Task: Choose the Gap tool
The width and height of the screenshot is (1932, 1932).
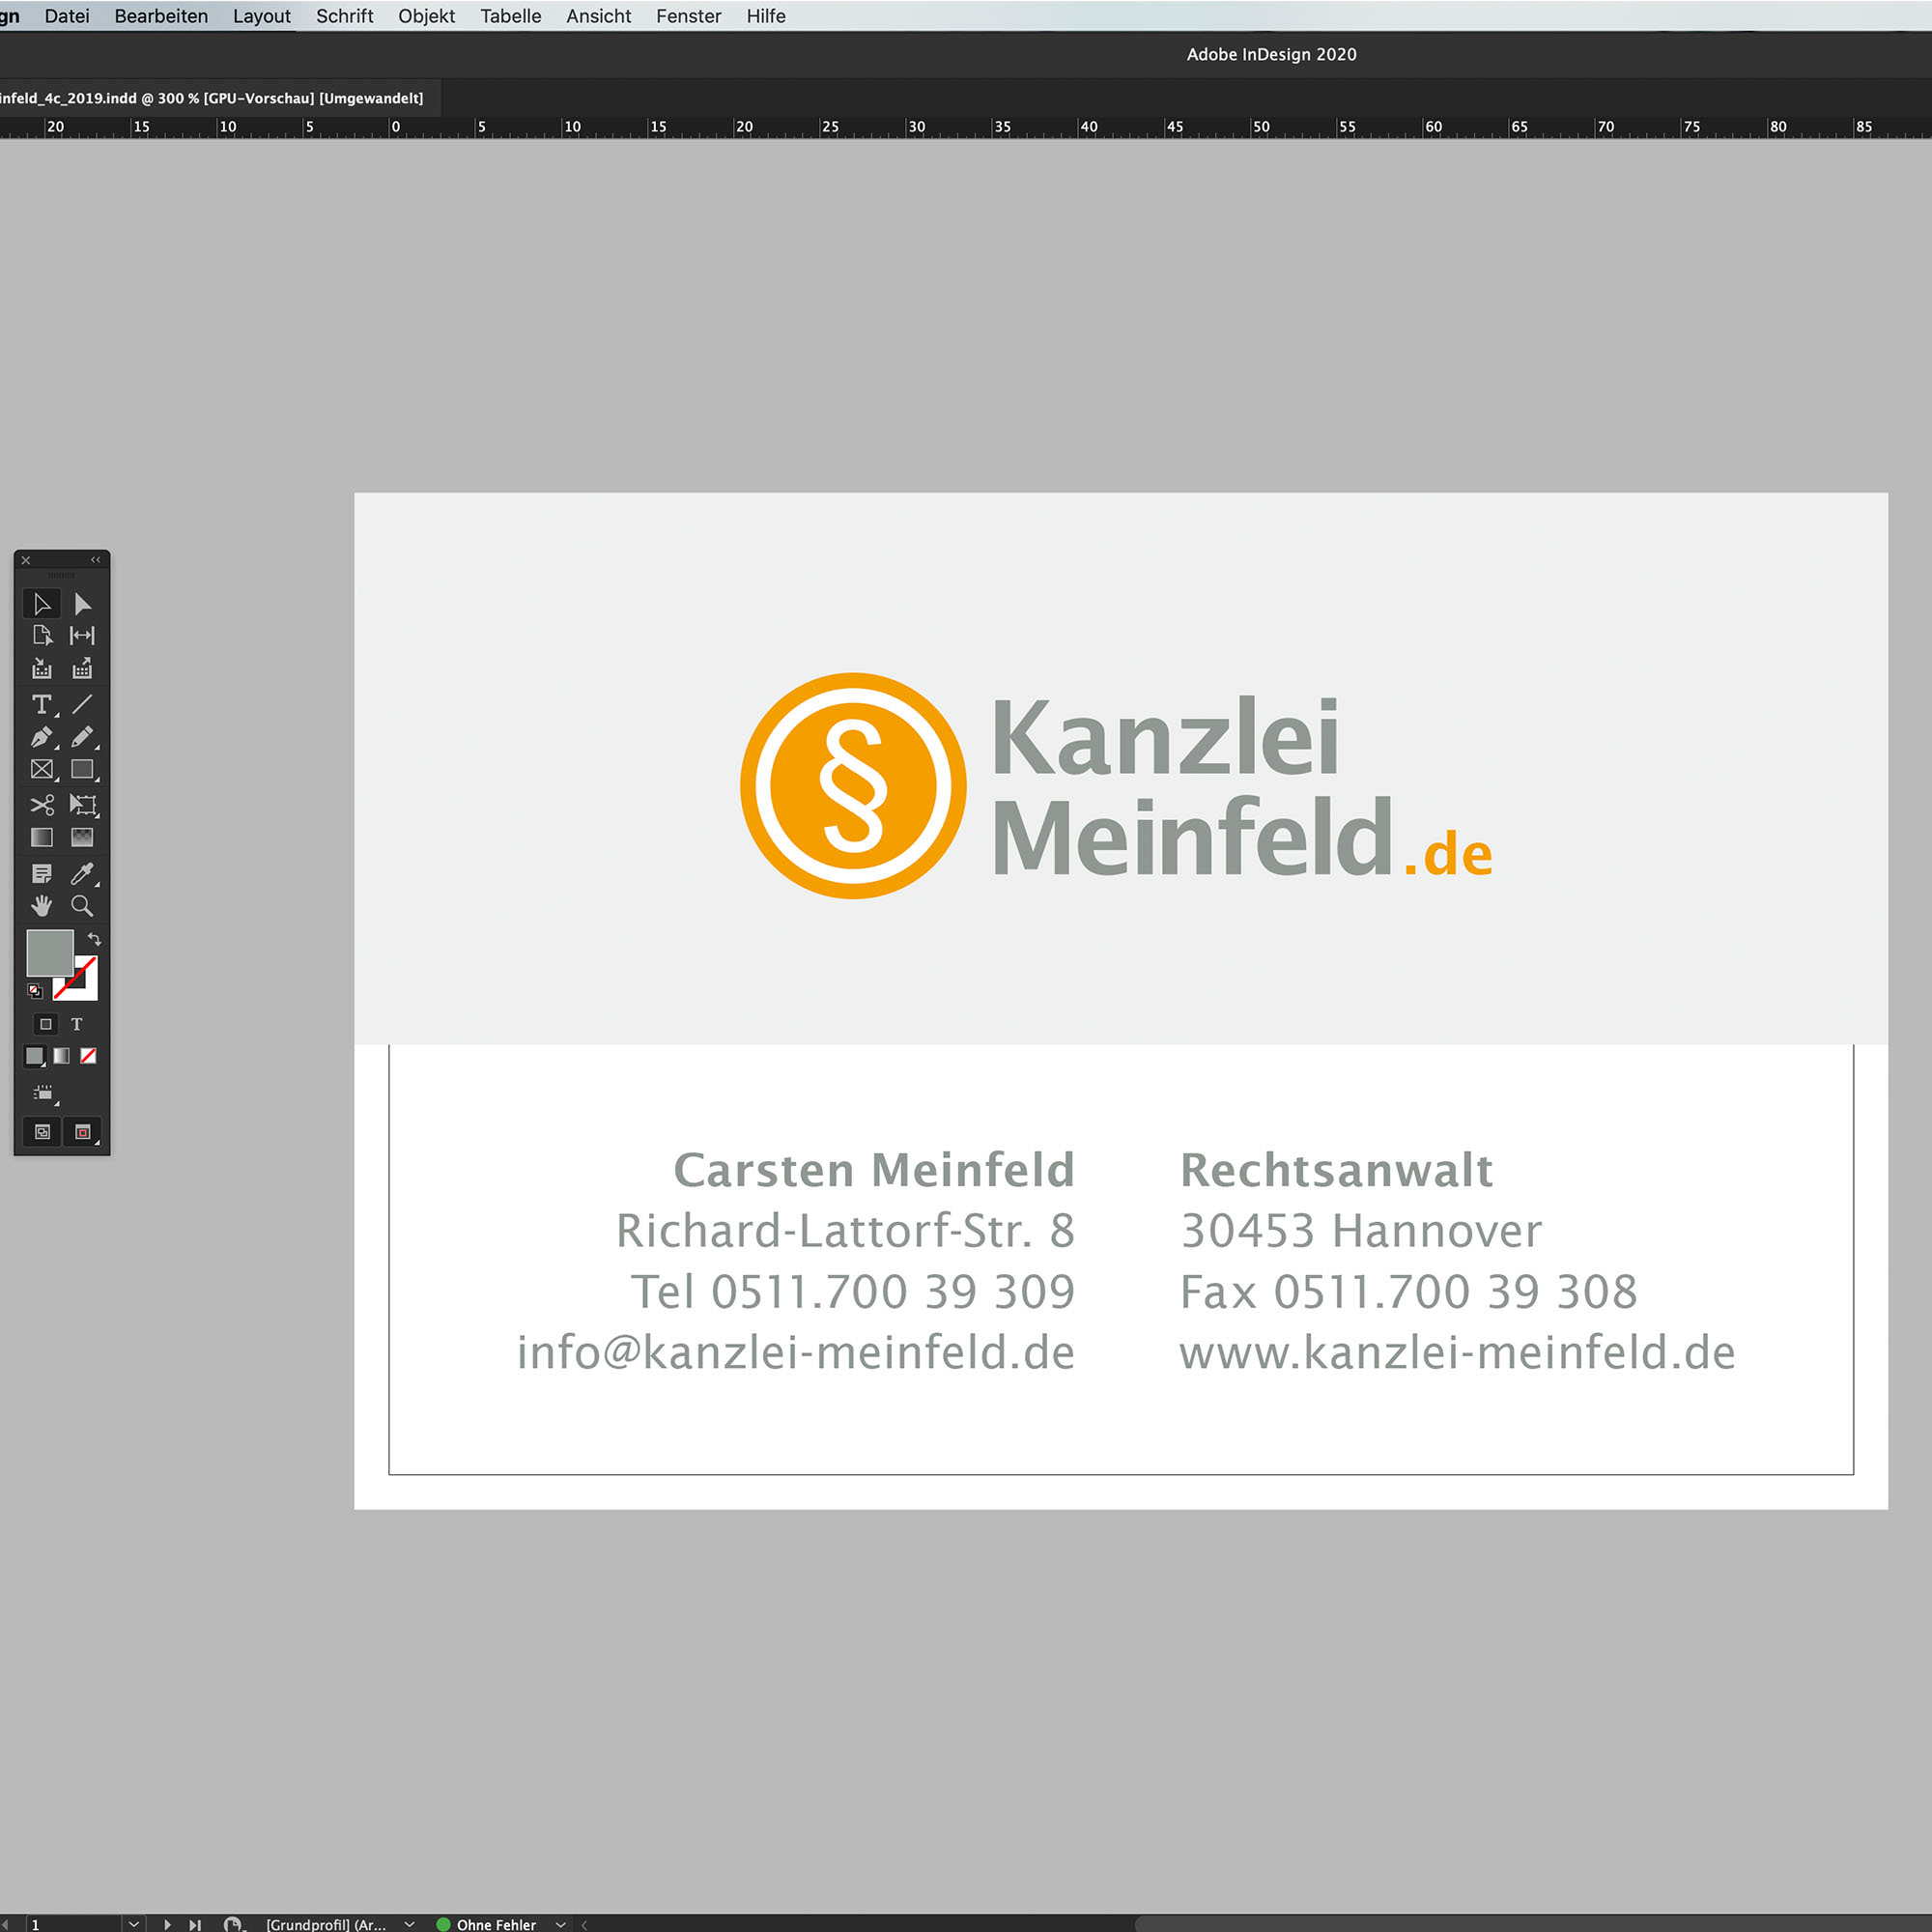Action: coord(82,635)
